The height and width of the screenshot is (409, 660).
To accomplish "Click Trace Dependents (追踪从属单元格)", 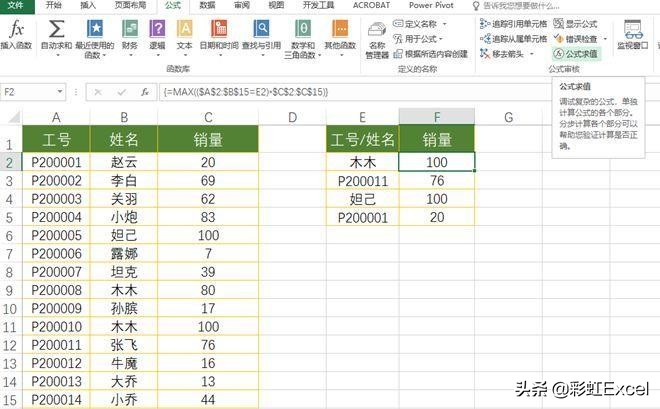I will coord(514,39).
